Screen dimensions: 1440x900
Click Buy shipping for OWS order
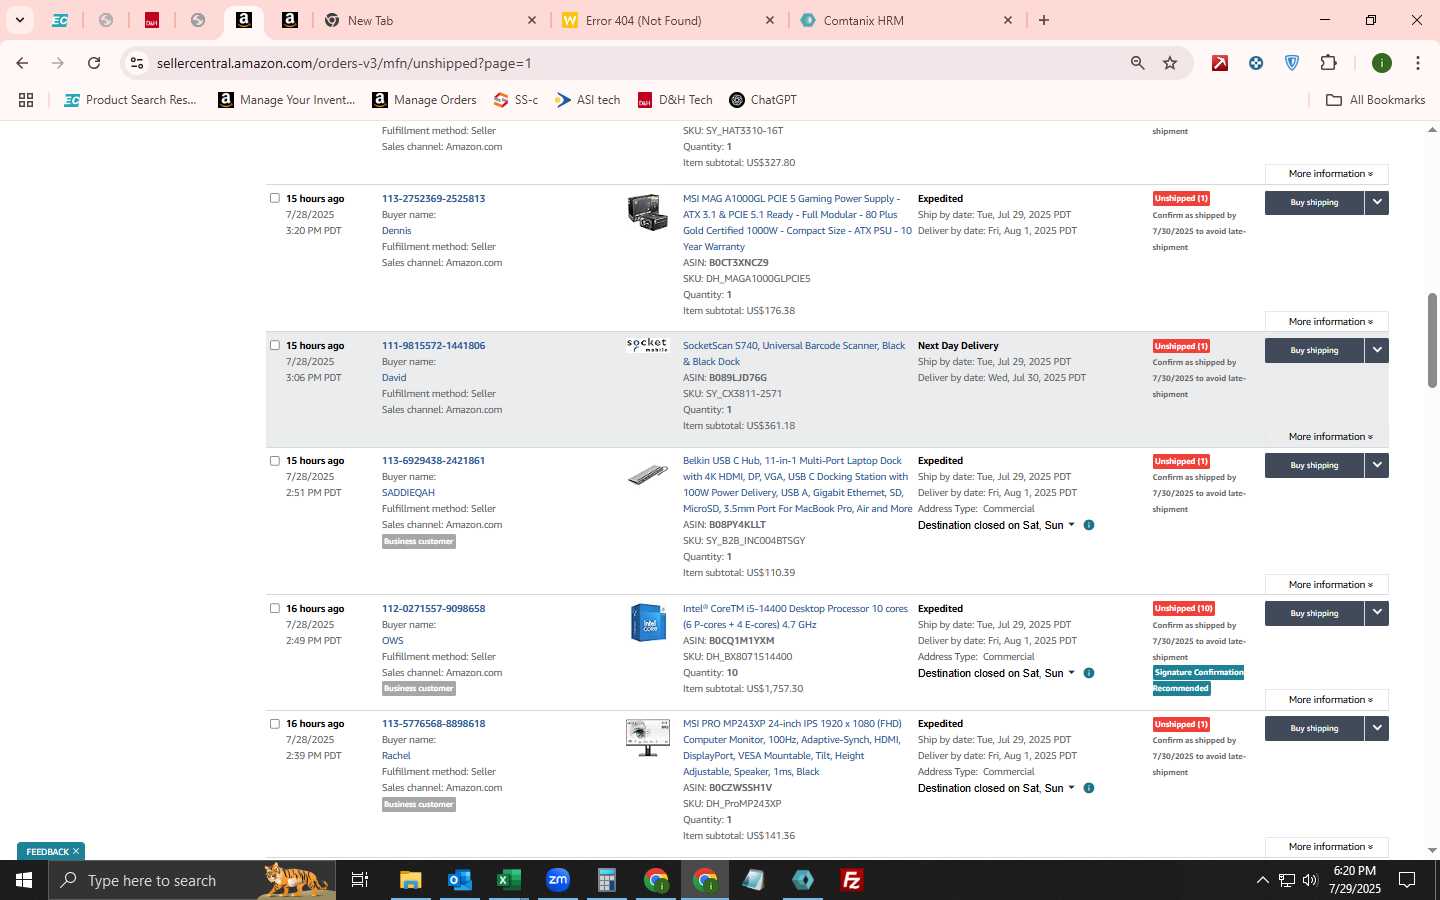coord(1314,613)
